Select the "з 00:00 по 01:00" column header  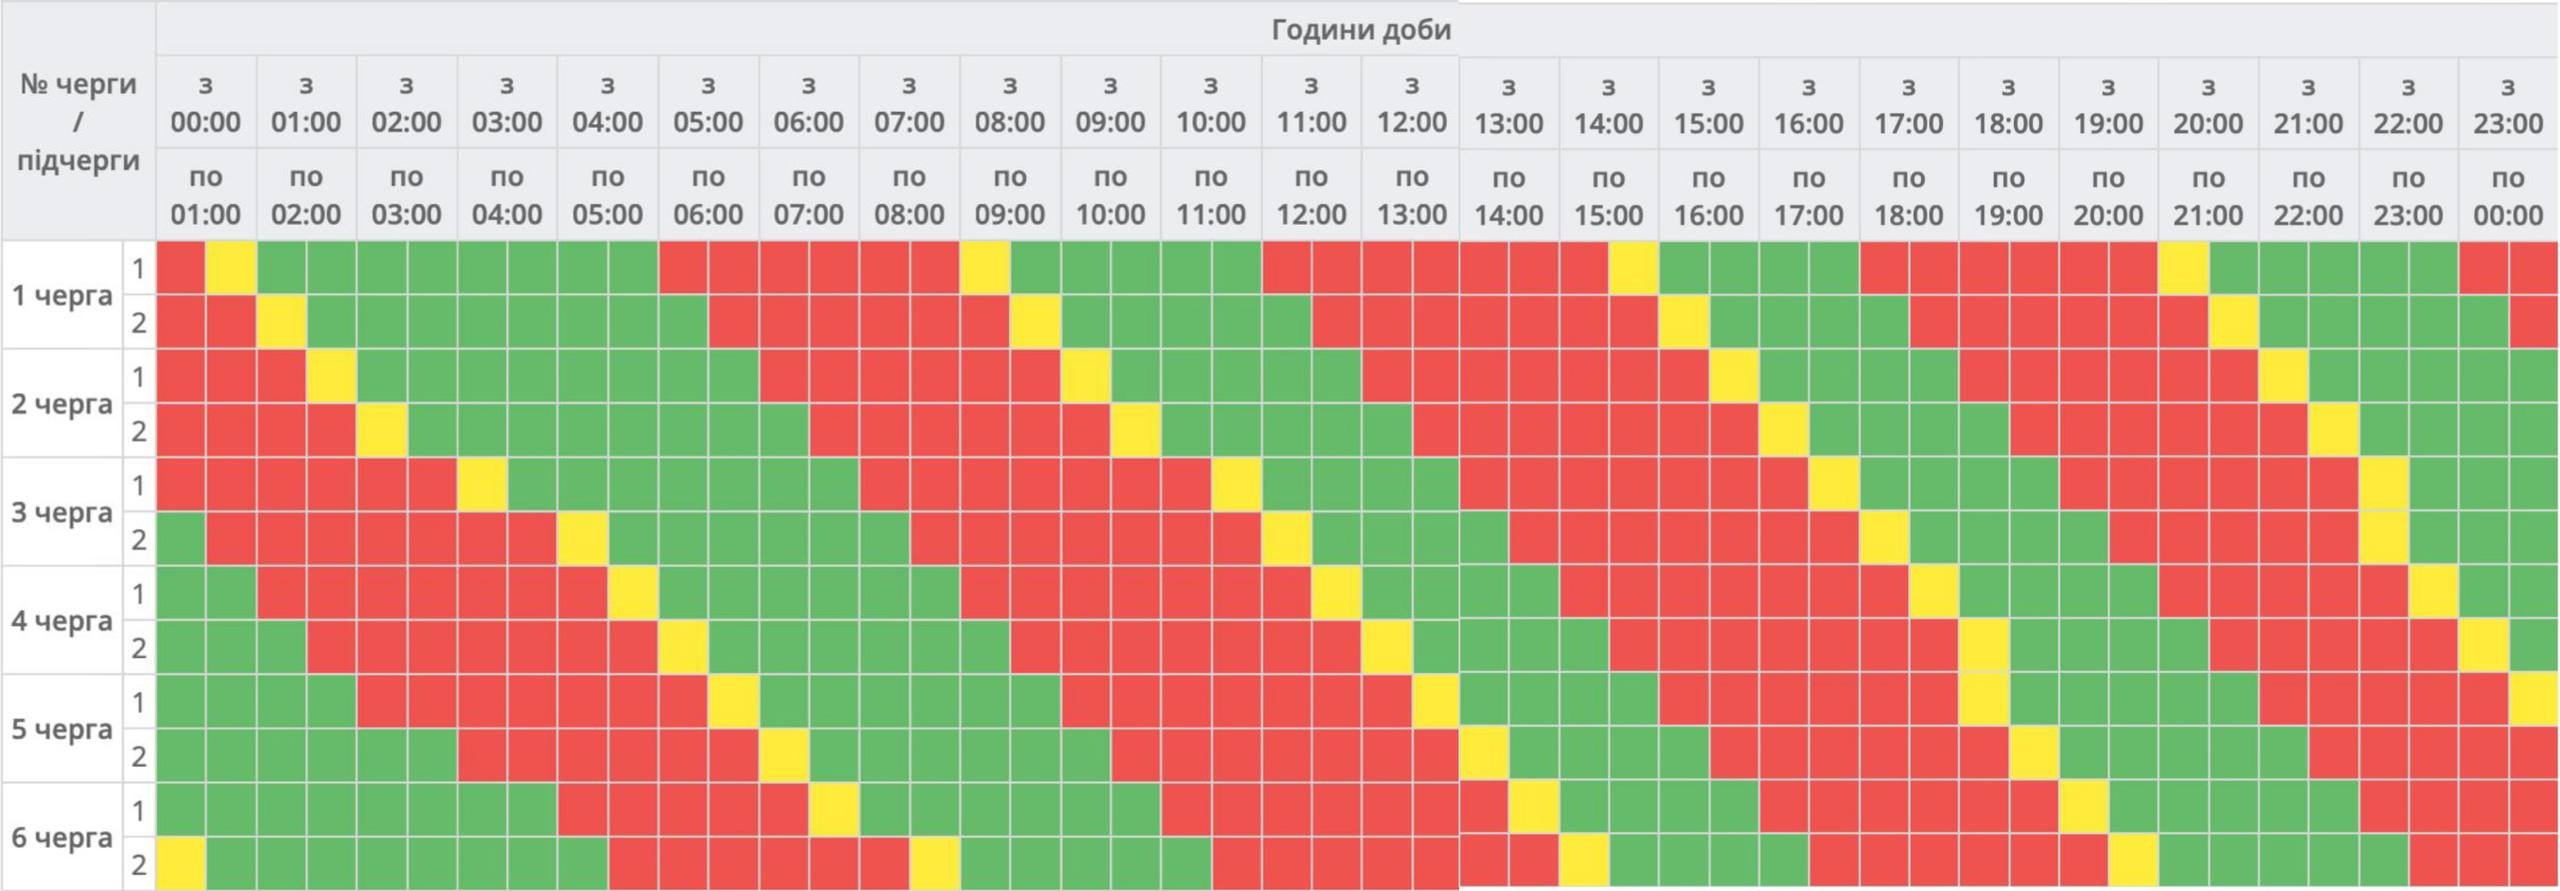(205, 150)
